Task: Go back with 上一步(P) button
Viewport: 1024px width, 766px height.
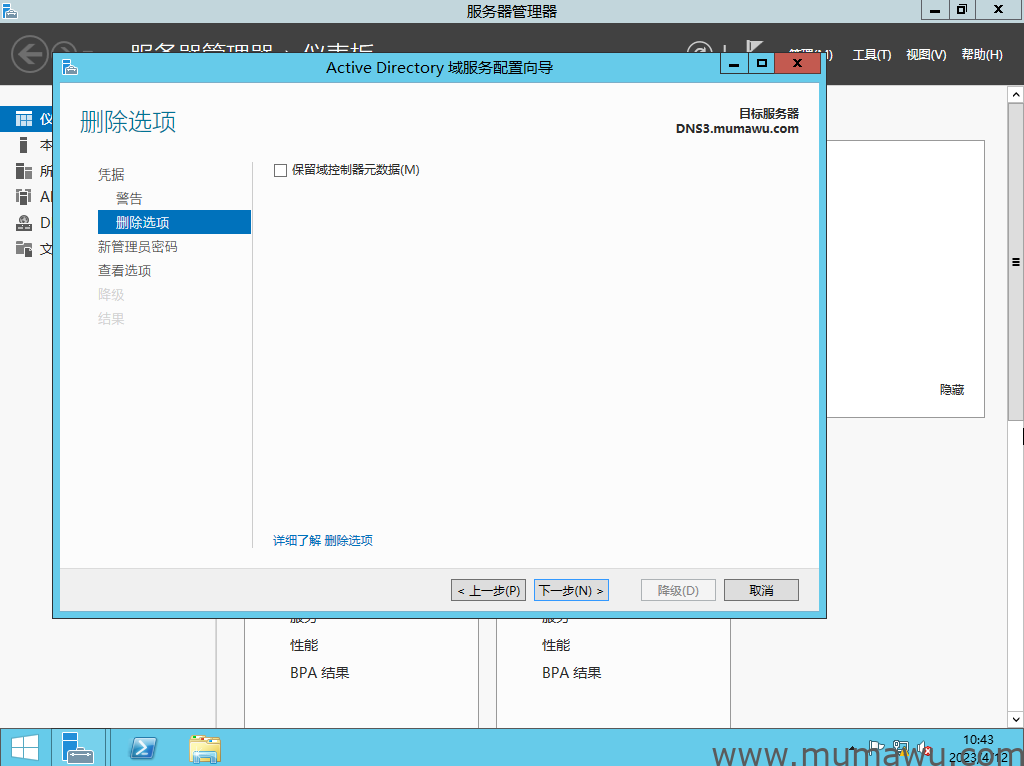Action: 488,590
